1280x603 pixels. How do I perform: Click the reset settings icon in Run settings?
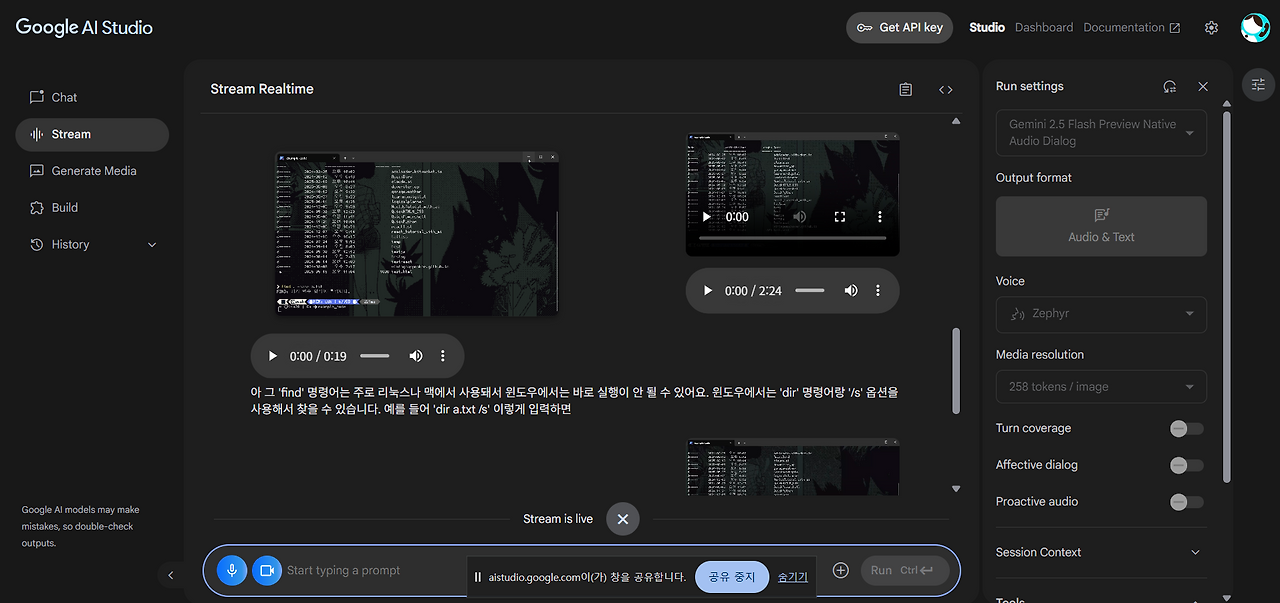tap(1169, 87)
